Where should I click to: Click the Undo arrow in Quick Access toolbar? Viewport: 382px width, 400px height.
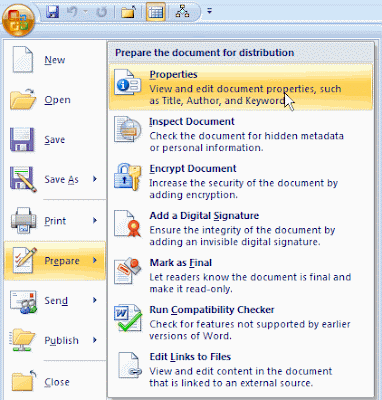(x=72, y=12)
